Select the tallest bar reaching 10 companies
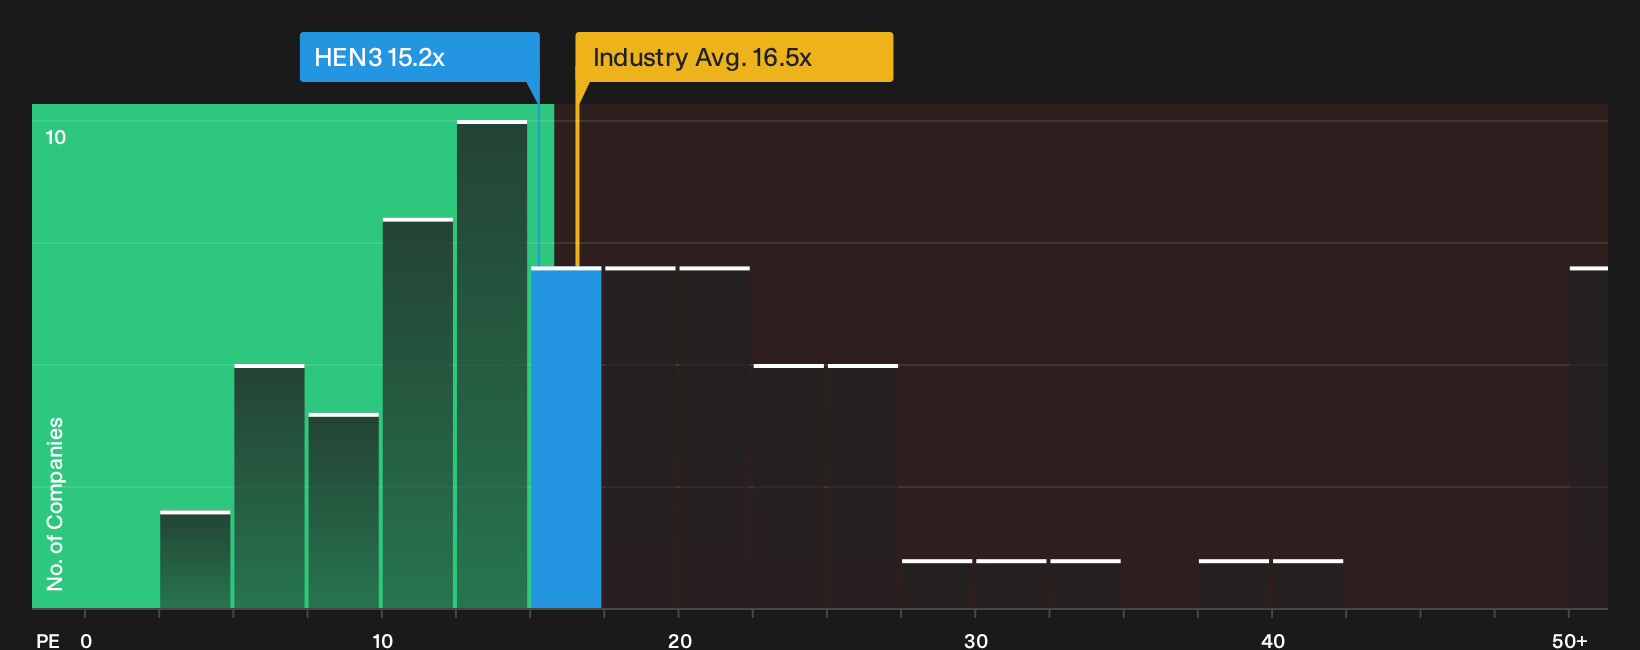The height and width of the screenshot is (650, 1640). 492,365
